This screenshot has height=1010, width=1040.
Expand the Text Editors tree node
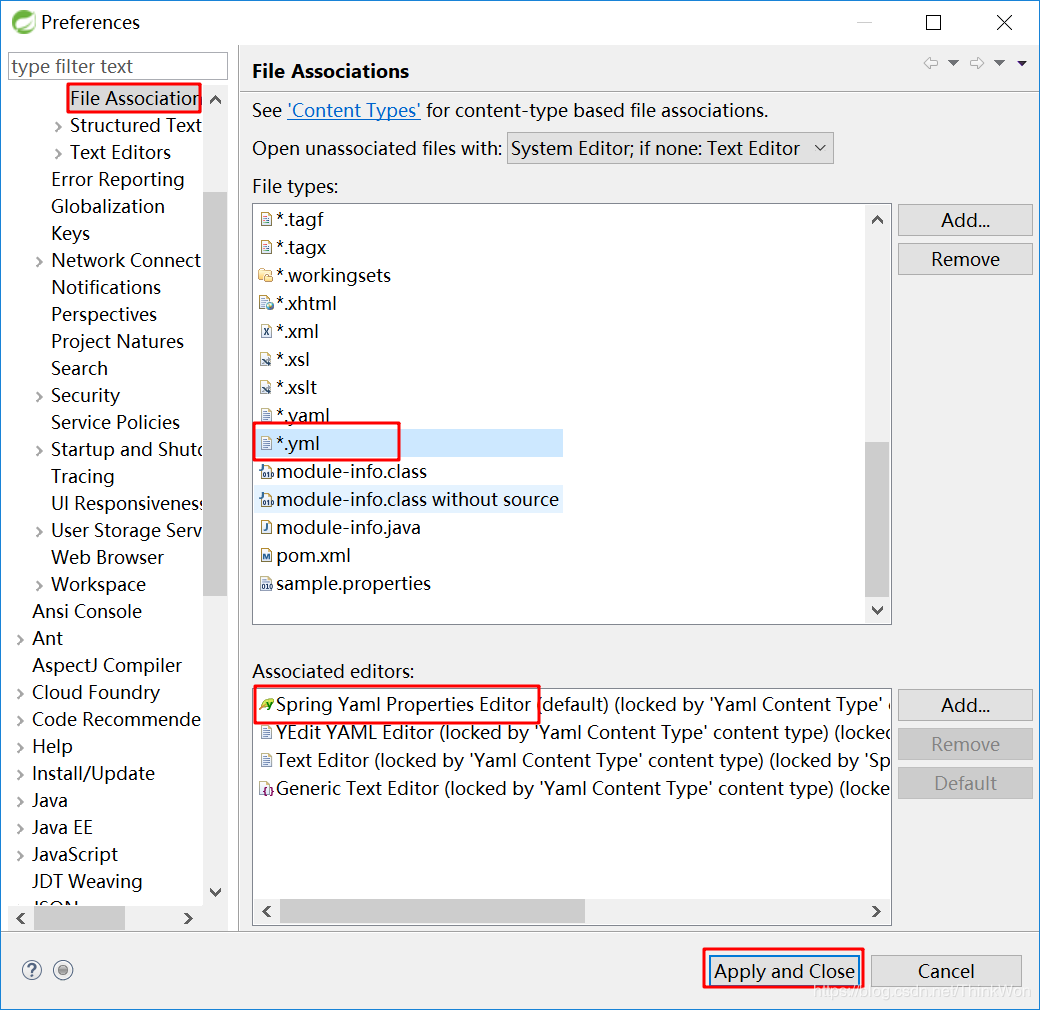click(x=58, y=153)
